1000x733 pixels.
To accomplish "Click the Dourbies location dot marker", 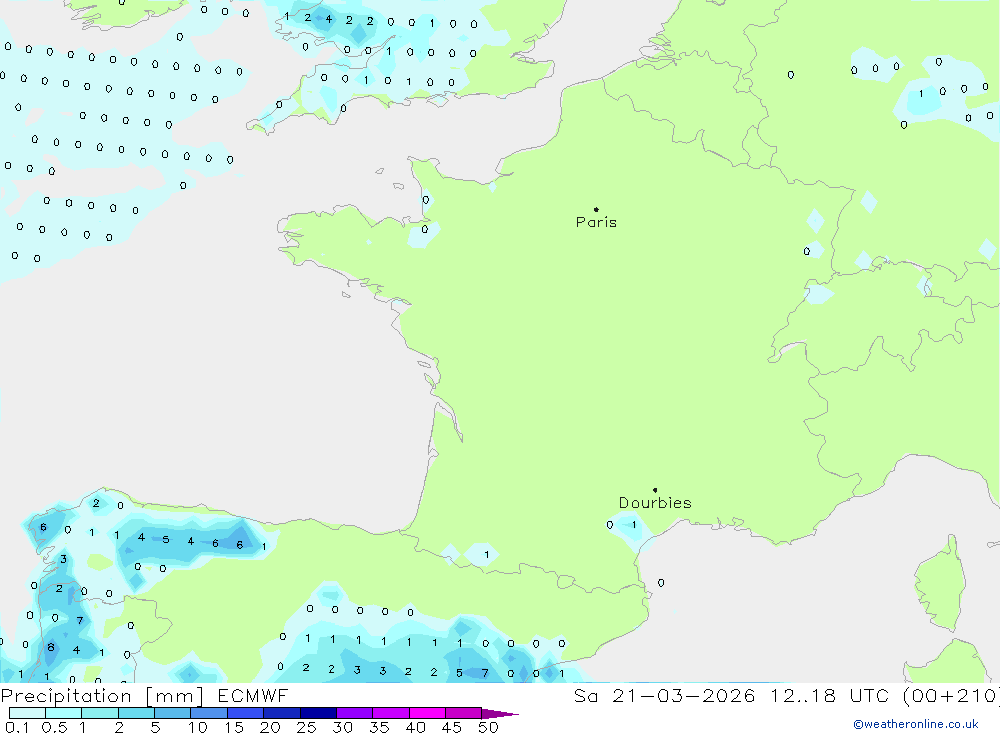I will [655, 490].
